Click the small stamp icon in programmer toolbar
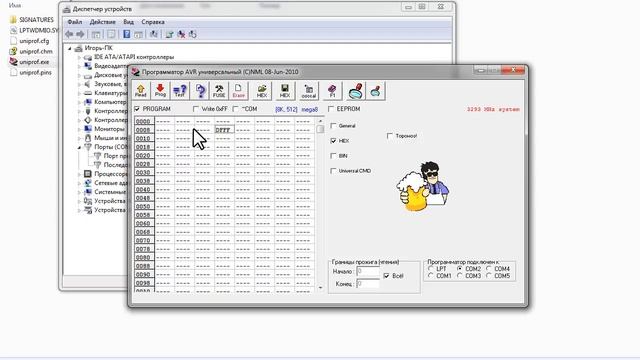The height and width of the screenshot is (360, 640). pyautogui.click(x=376, y=91)
